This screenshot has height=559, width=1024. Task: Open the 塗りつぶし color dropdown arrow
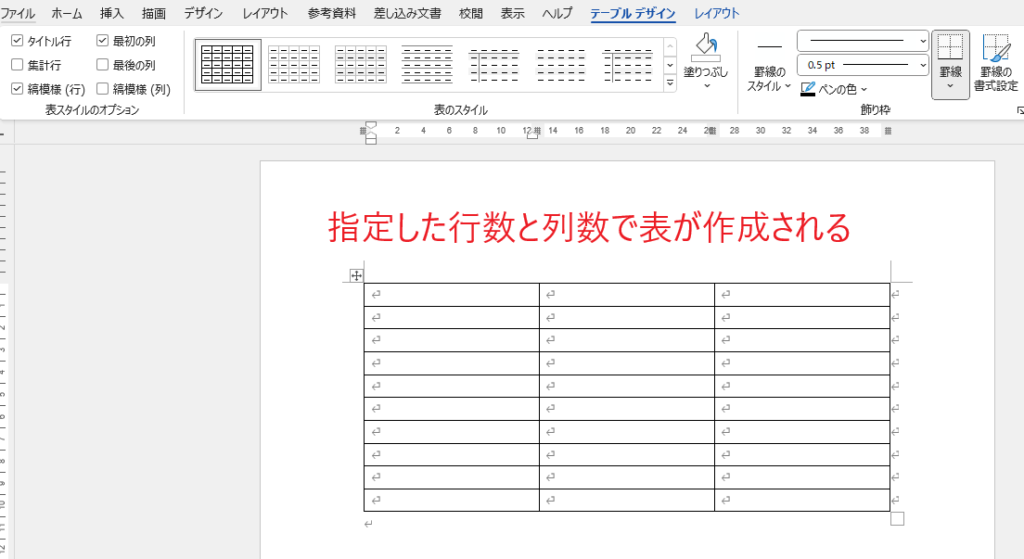[707, 86]
